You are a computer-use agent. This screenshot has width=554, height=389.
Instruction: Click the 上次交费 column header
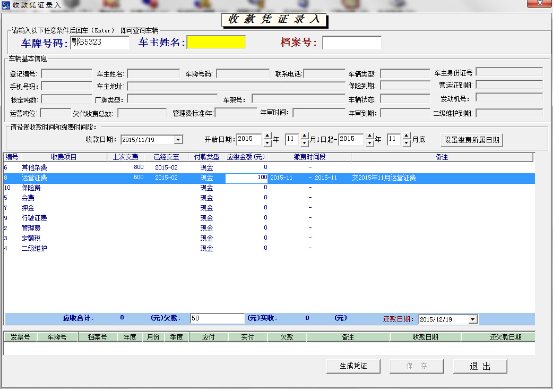pos(125,157)
